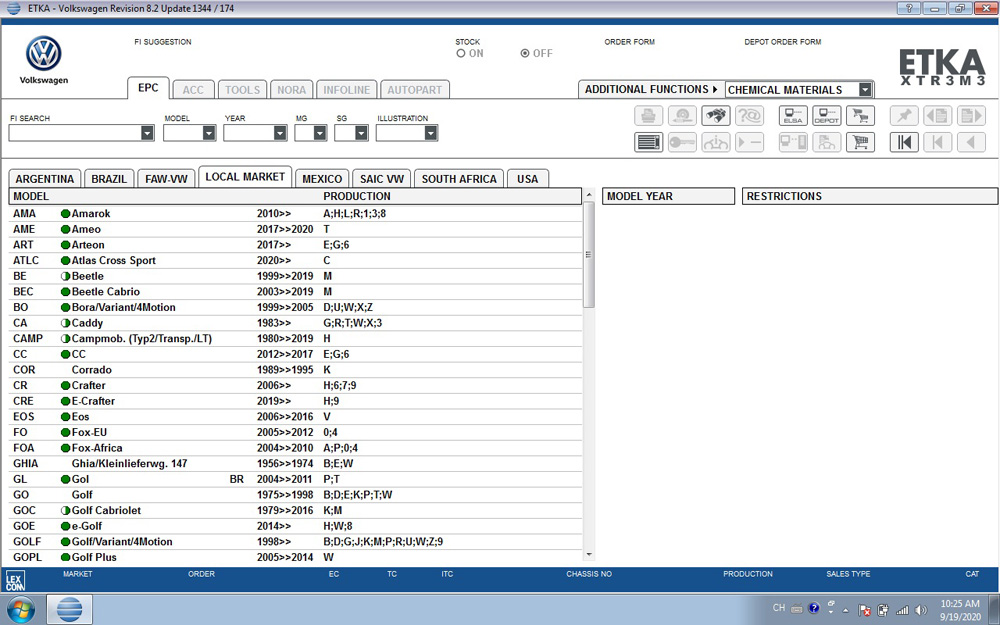Image resolution: width=1000 pixels, height=625 pixels.
Task: Click the RESTRICTIONS column header
Action: 870,196
